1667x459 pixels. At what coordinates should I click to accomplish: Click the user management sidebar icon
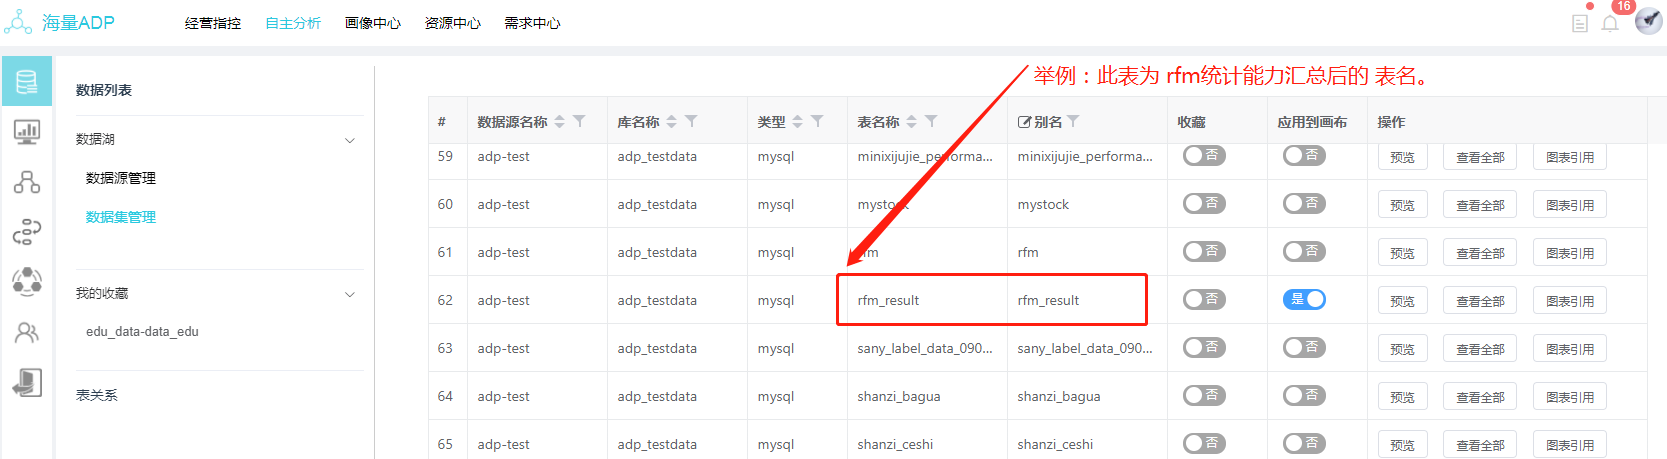coord(27,333)
